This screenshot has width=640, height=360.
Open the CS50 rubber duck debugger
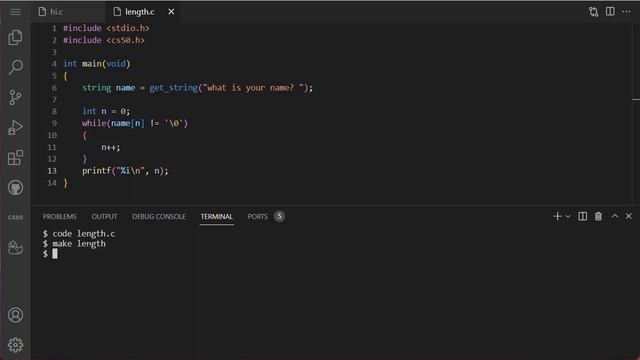[x=16, y=247]
